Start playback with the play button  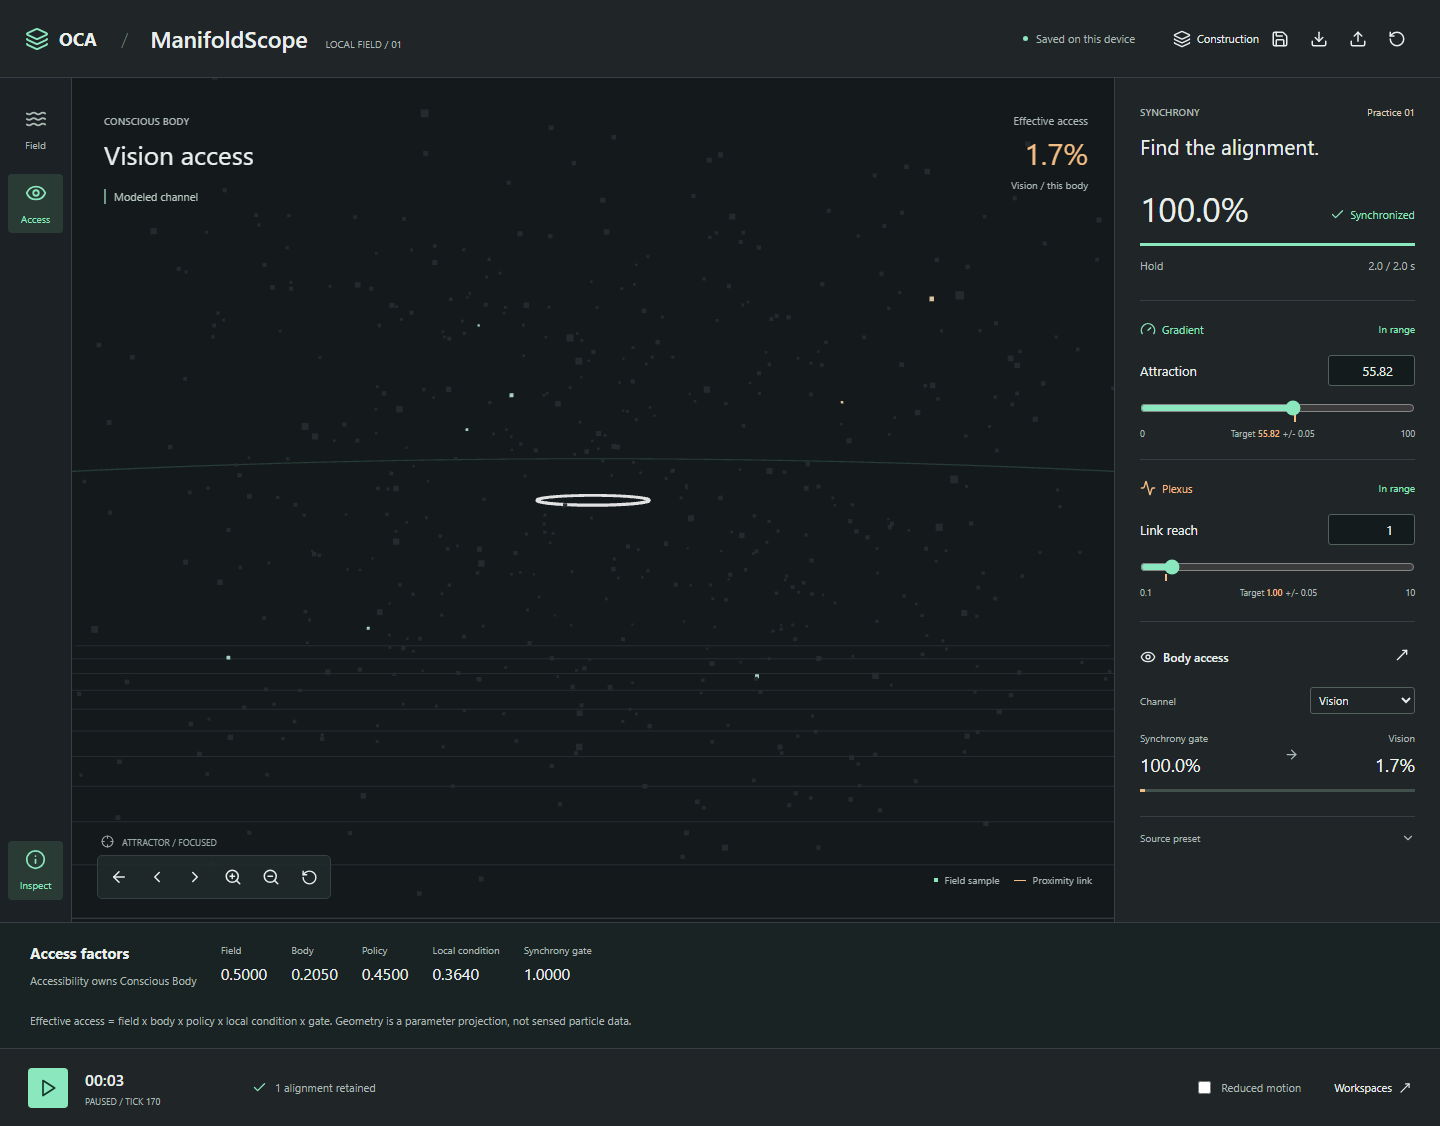(x=48, y=1088)
